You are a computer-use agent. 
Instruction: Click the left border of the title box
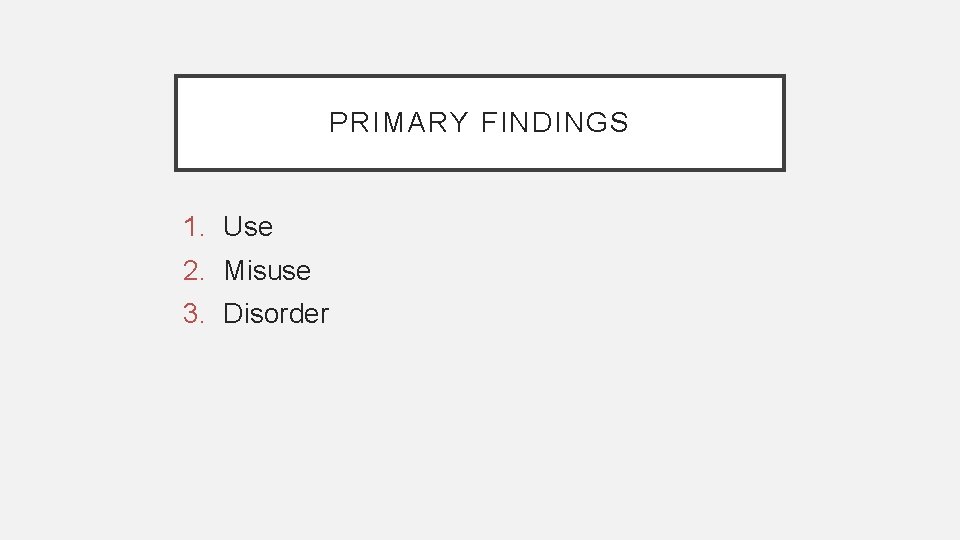click(177, 123)
